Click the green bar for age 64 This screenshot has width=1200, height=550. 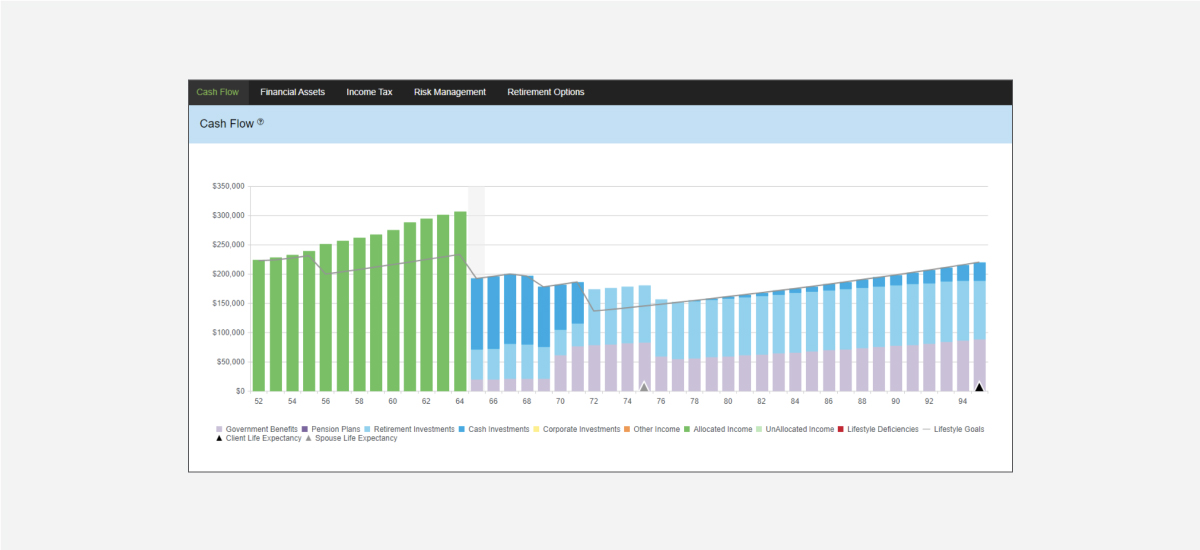pos(460,300)
